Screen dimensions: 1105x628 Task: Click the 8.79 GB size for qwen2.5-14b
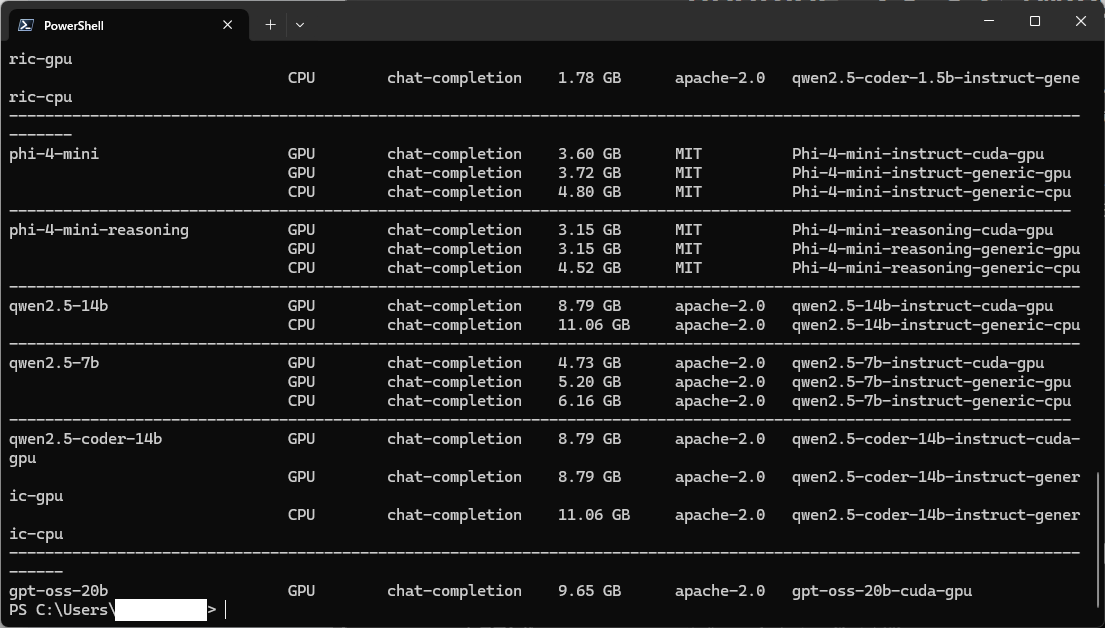[589, 306]
